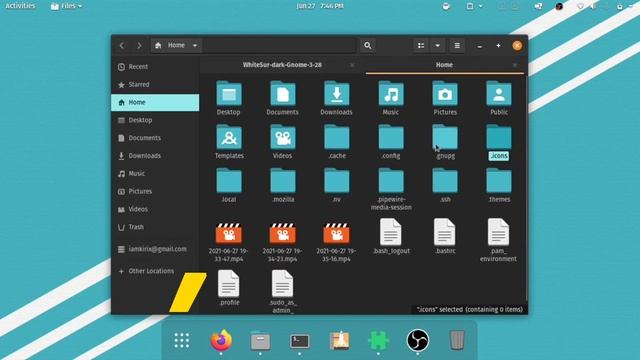Click the path bar empty field
The image size is (640, 360).
coord(280,45)
